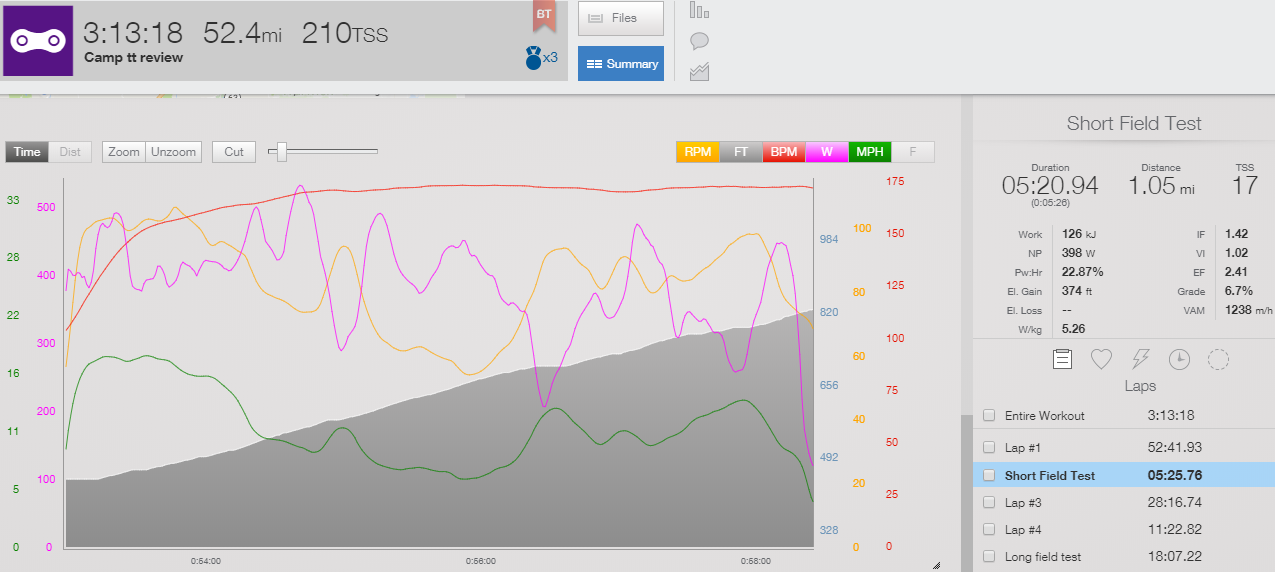
Task: Click the Unzoom button
Action: 174,152
